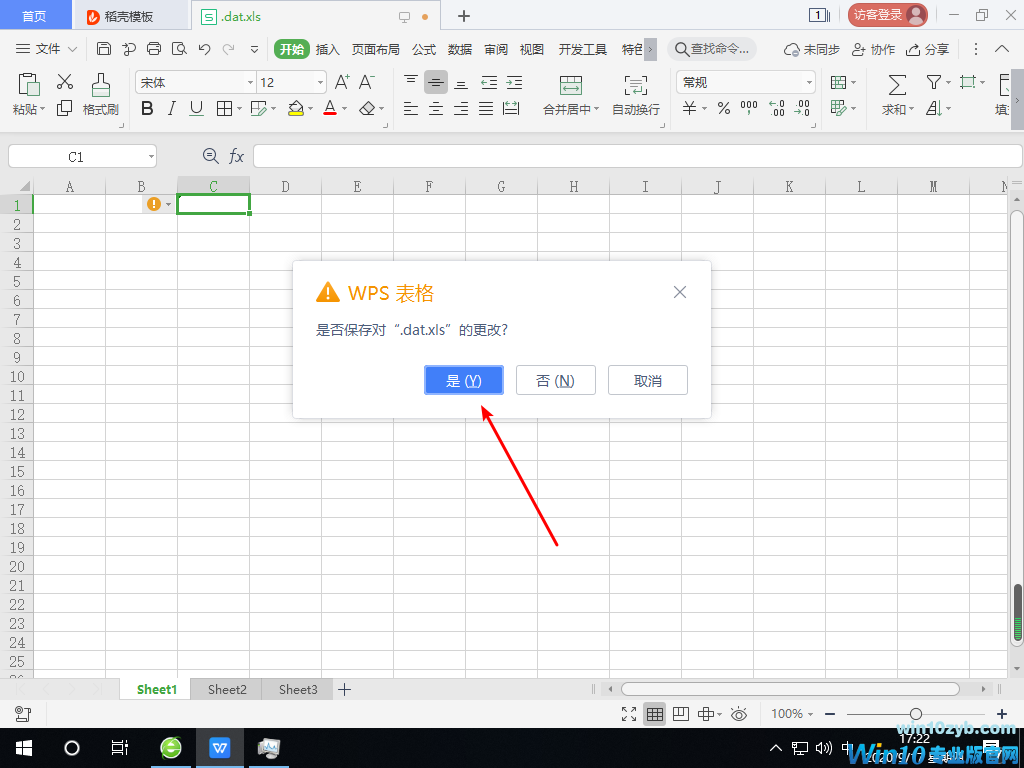
Task: Toggle italic formatting
Action: click(171, 109)
